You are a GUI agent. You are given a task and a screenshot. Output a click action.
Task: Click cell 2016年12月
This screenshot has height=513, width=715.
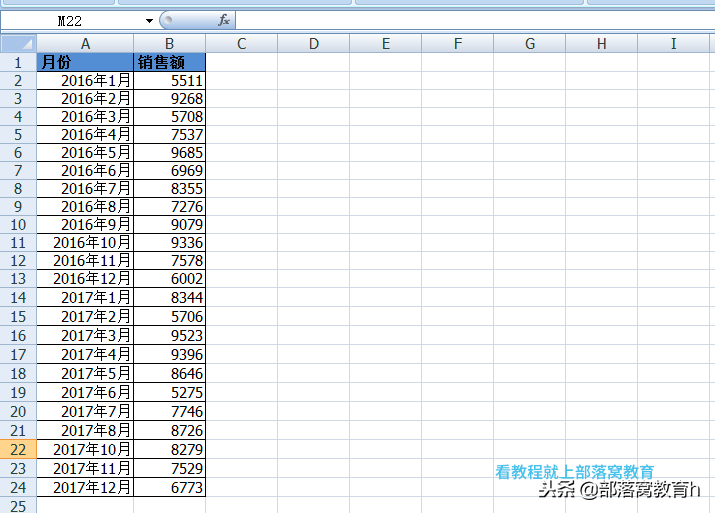pos(85,279)
